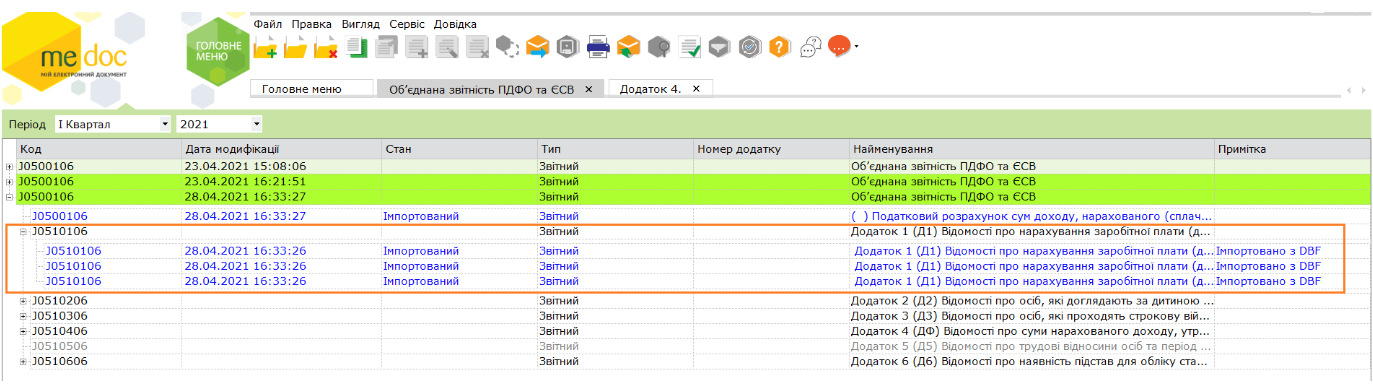
Task: Expand the J0510606 tree node
Action: pos(24,361)
